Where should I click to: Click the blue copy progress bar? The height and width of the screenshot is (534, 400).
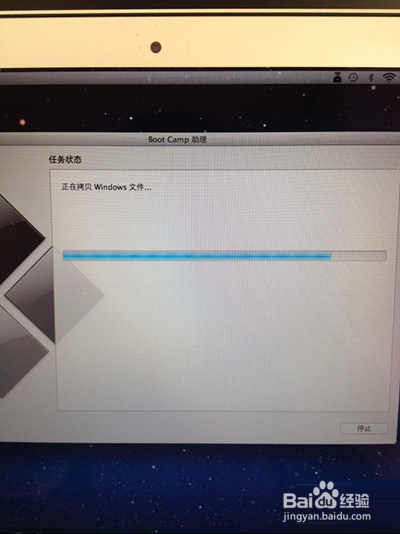pos(224,255)
